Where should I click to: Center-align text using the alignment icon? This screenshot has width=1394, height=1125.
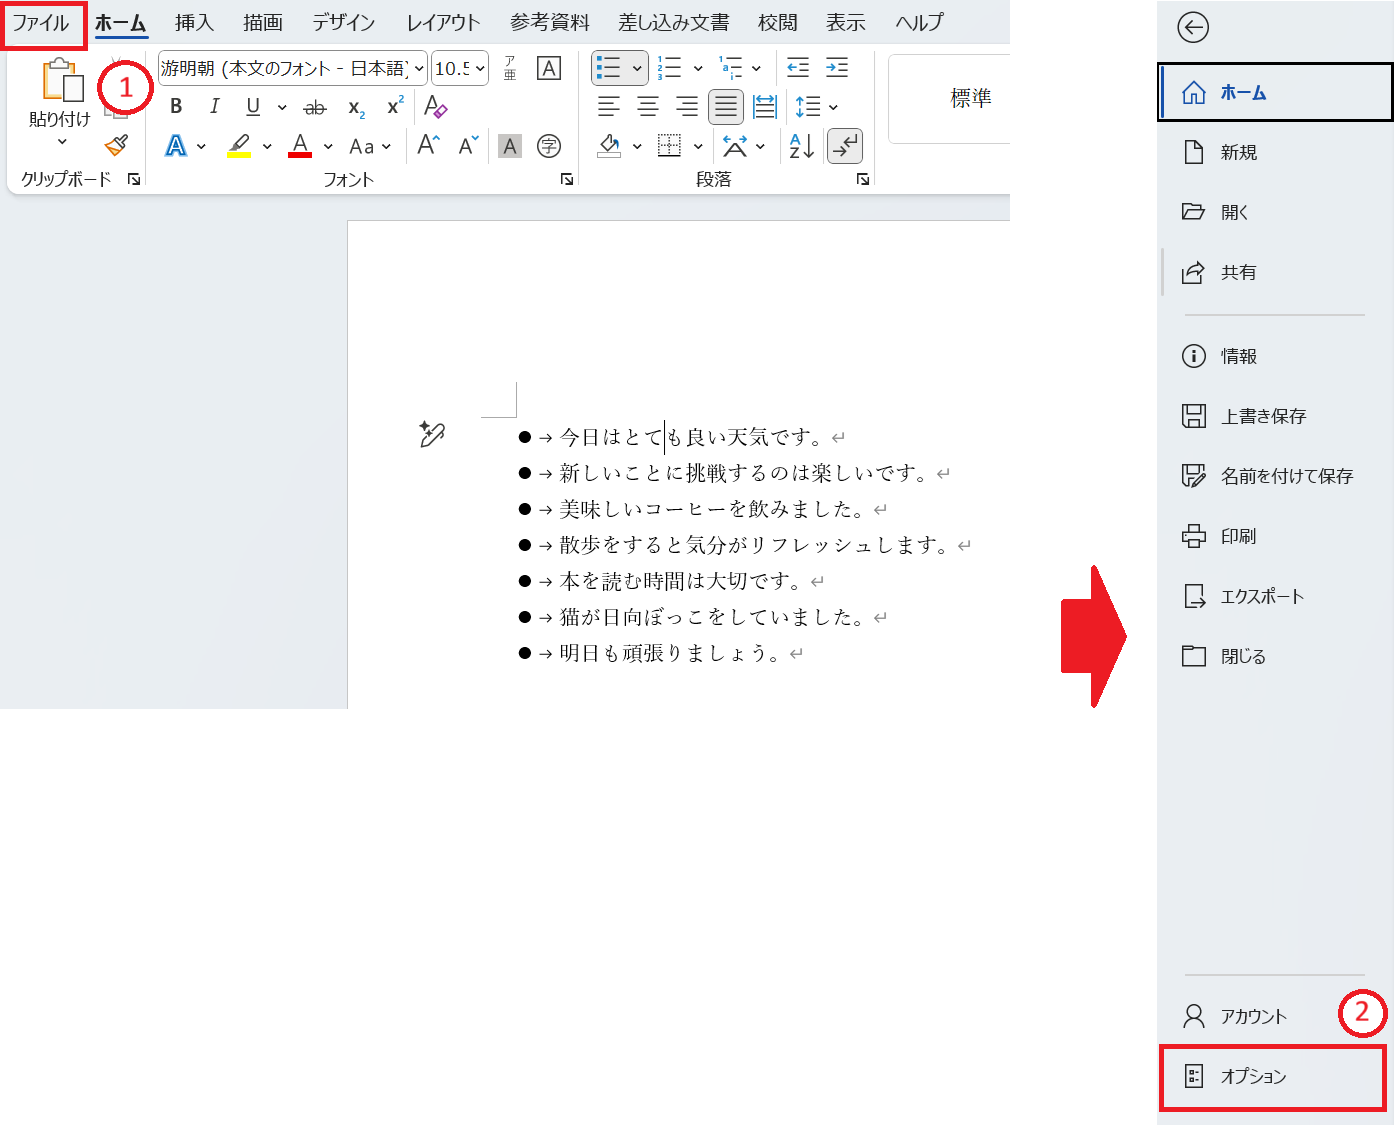click(648, 107)
